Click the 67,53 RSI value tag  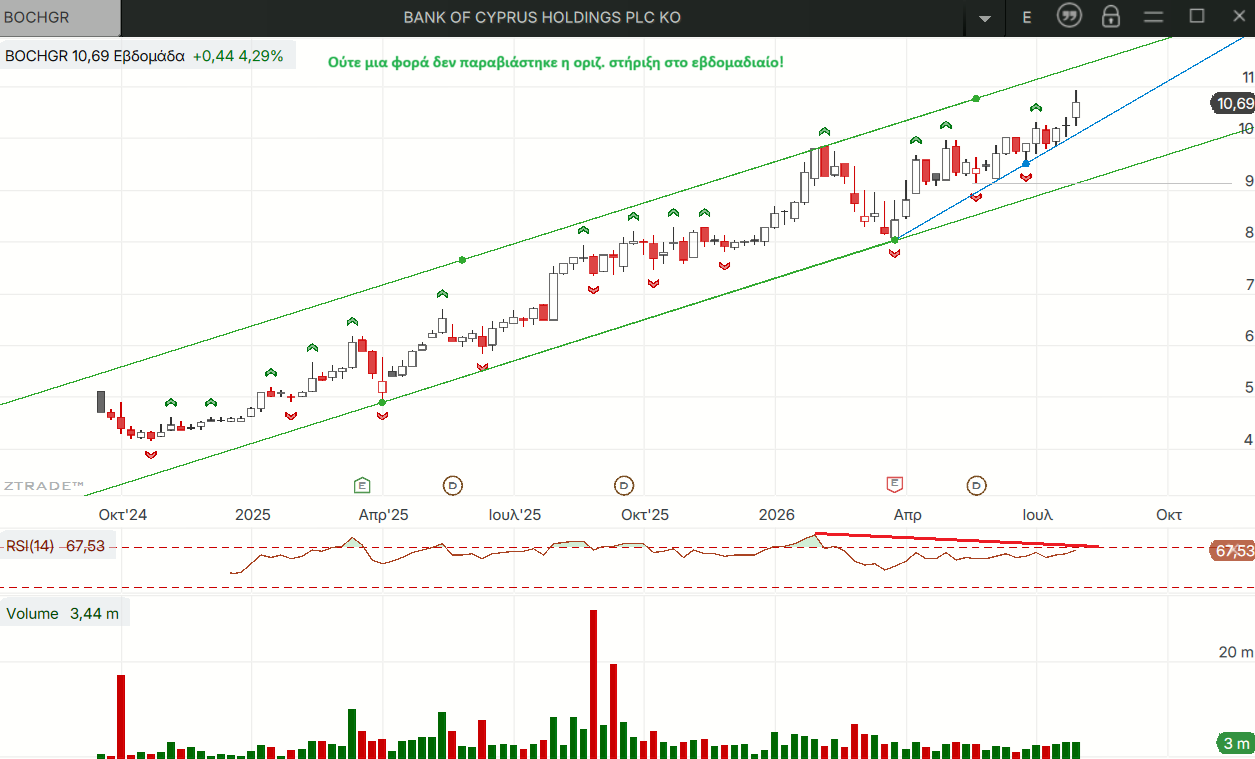(x=1232, y=551)
